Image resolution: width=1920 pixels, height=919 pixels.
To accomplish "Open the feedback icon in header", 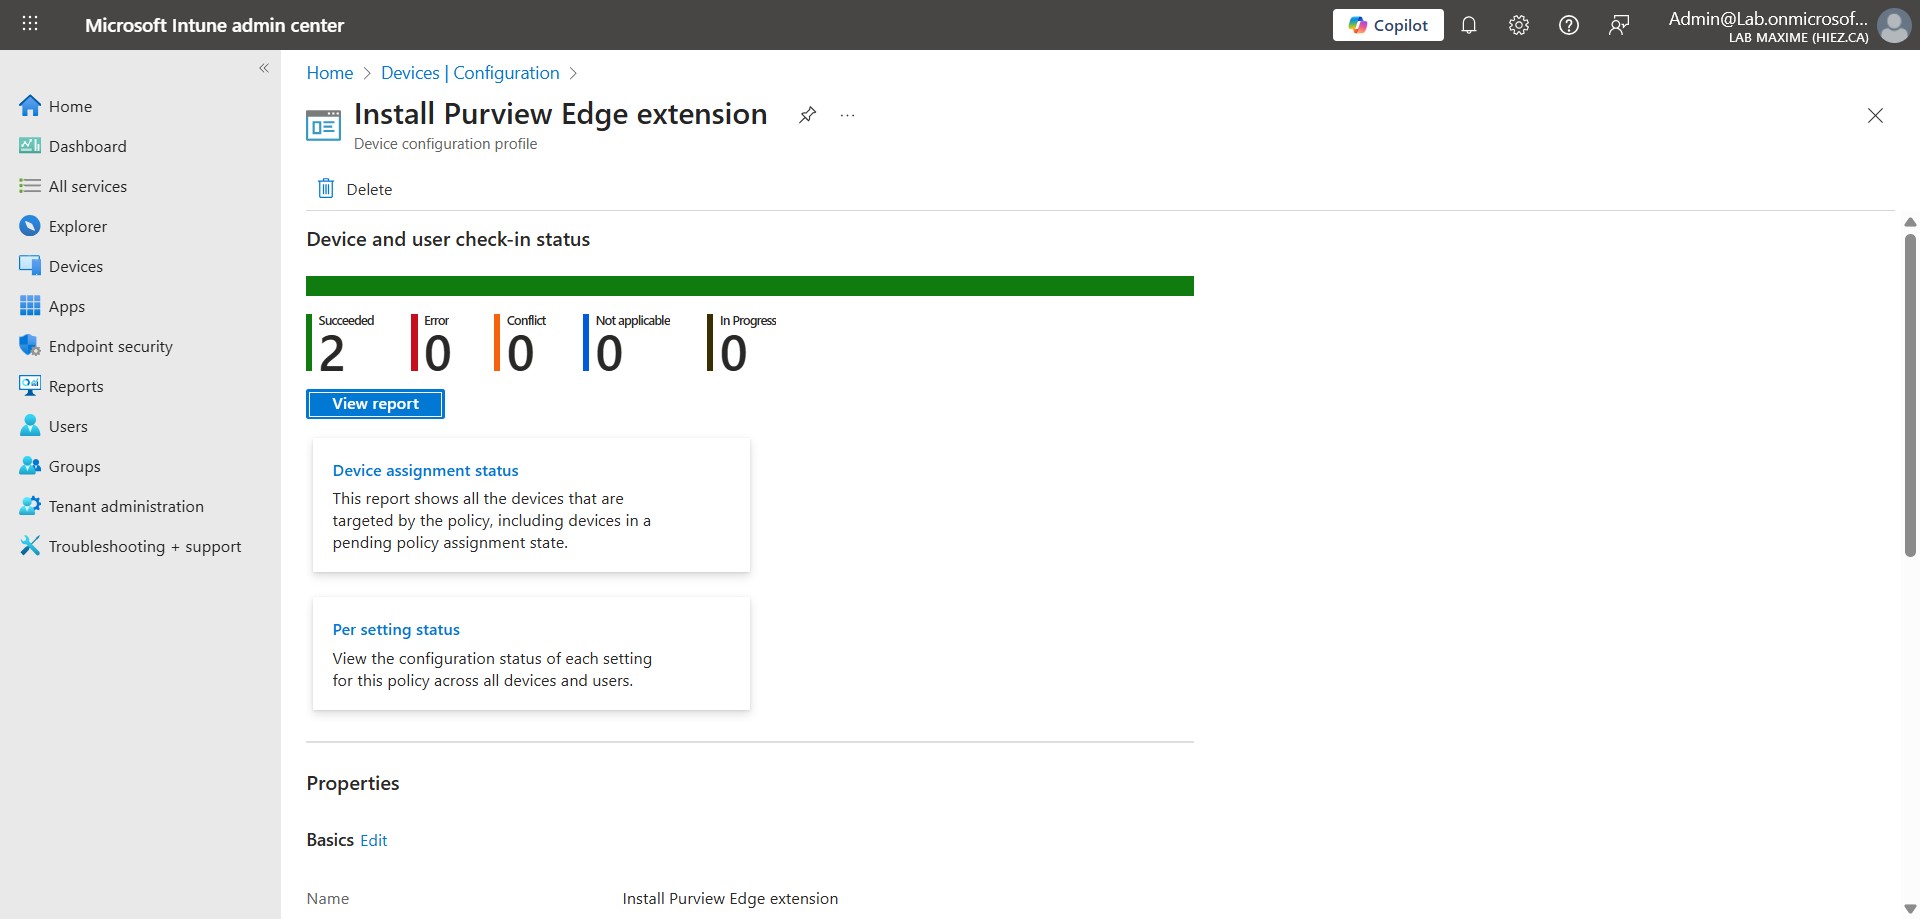I will pyautogui.click(x=1618, y=25).
